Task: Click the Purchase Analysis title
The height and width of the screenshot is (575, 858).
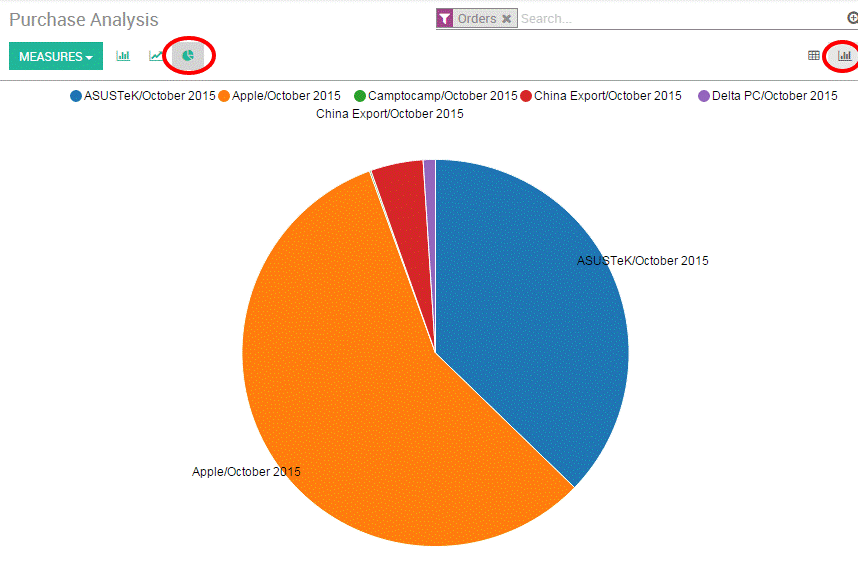Action: 84,20
